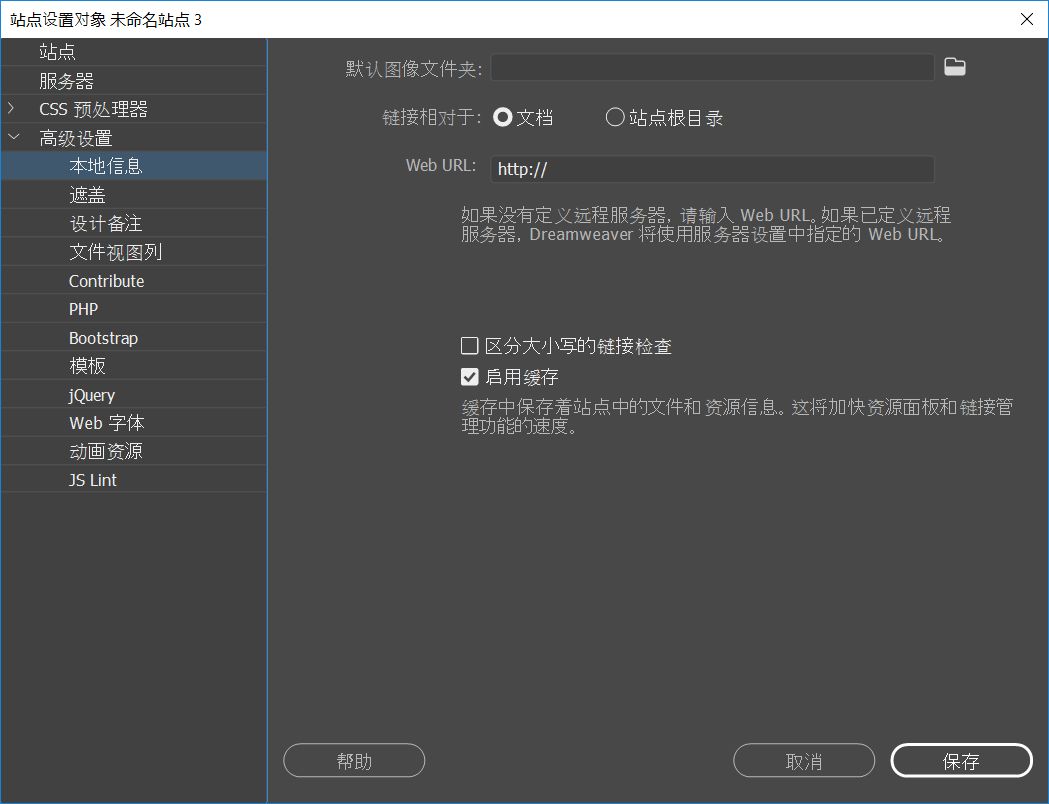
Task: Open the 遮盖 settings page
Action: tap(134, 195)
